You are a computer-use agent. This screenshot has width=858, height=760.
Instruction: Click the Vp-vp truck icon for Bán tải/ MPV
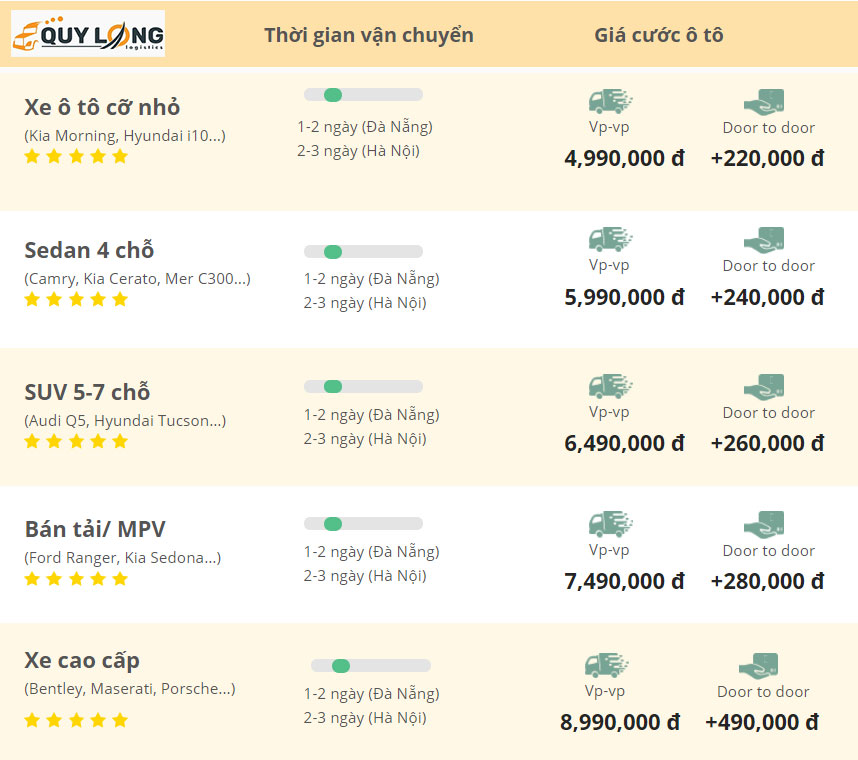[611, 524]
